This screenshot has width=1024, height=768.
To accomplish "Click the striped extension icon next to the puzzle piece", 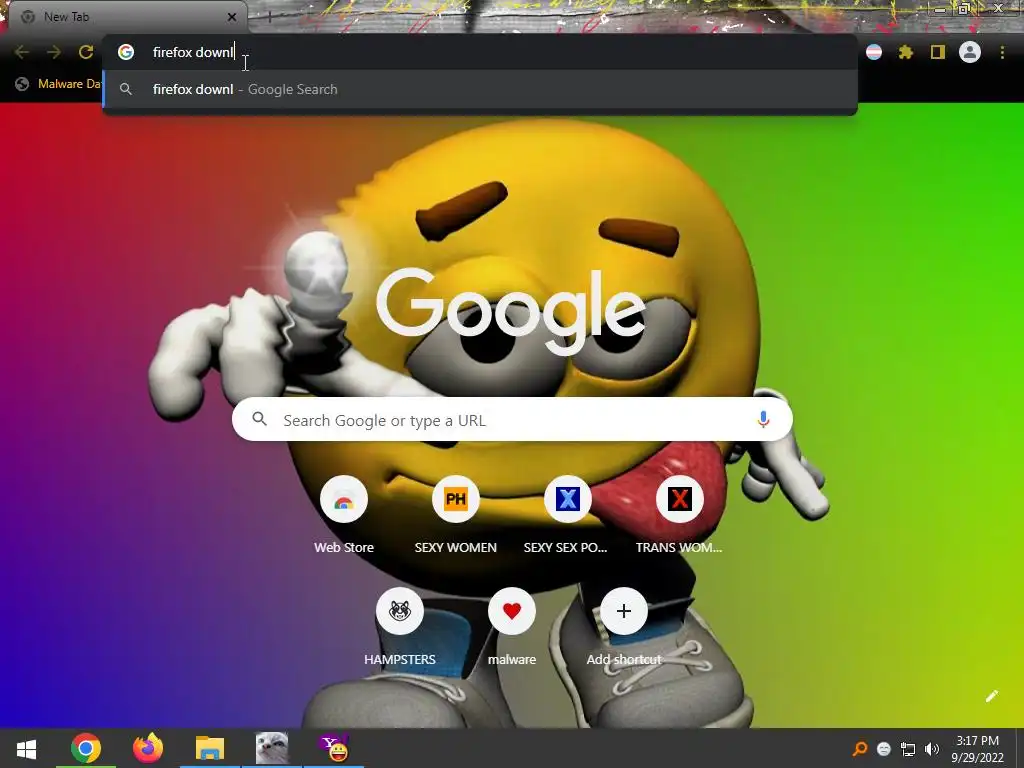I will [874, 52].
